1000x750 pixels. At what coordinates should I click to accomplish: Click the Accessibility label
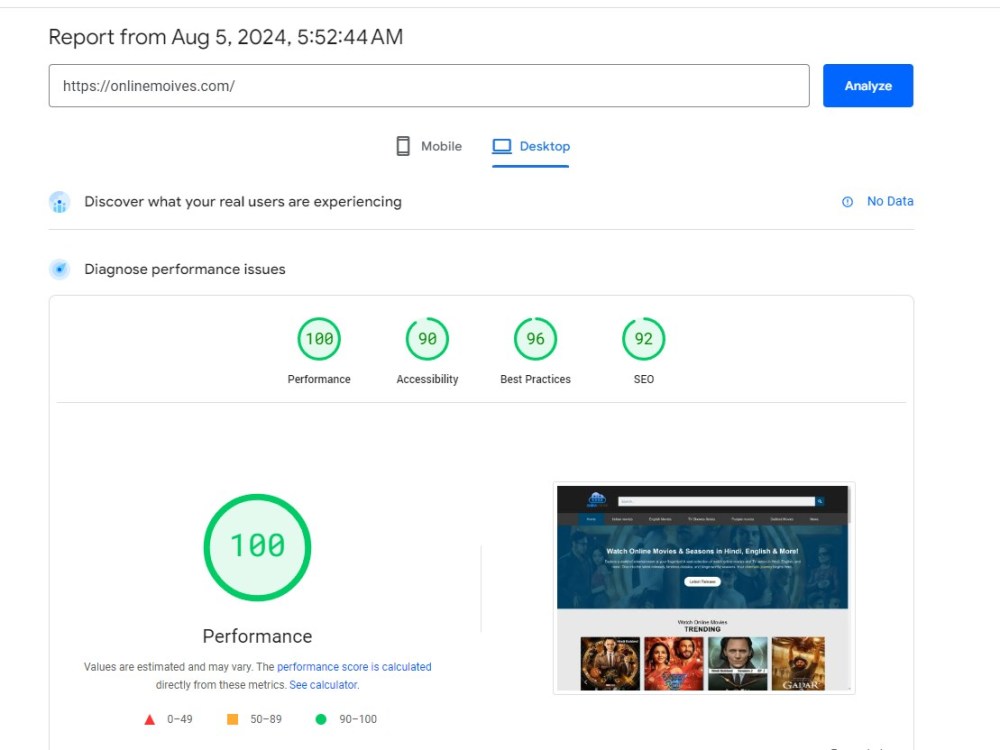pyautogui.click(x=427, y=379)
